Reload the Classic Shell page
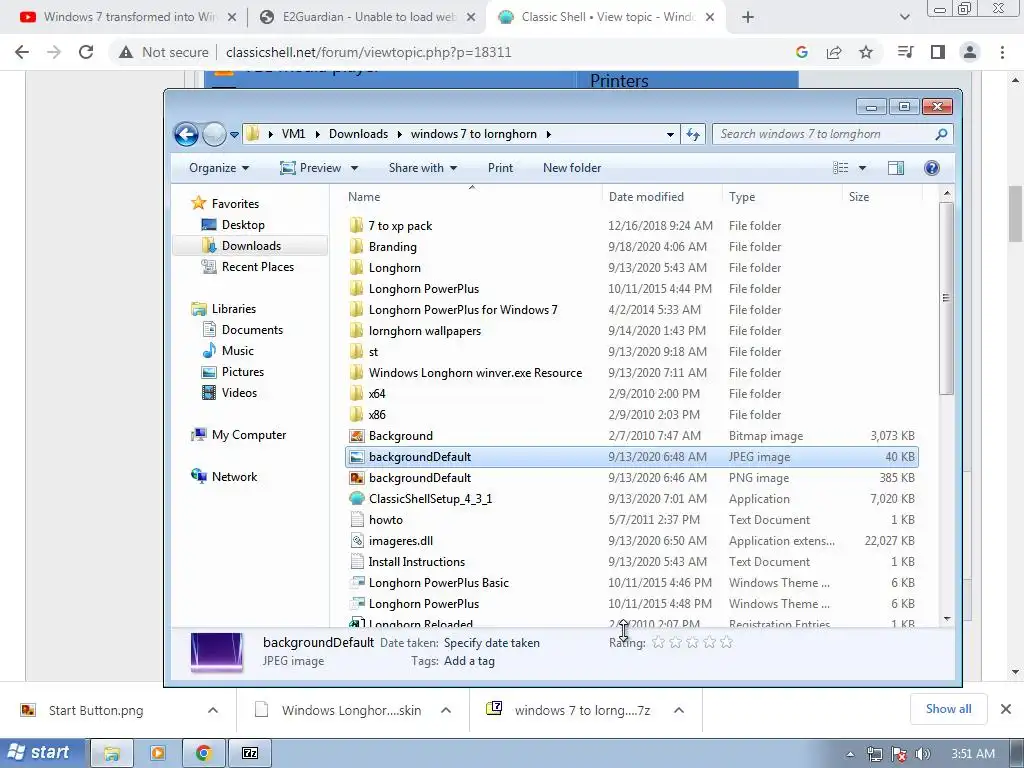The width and height of the screenshot is (1024, 768). pos(86,52)
